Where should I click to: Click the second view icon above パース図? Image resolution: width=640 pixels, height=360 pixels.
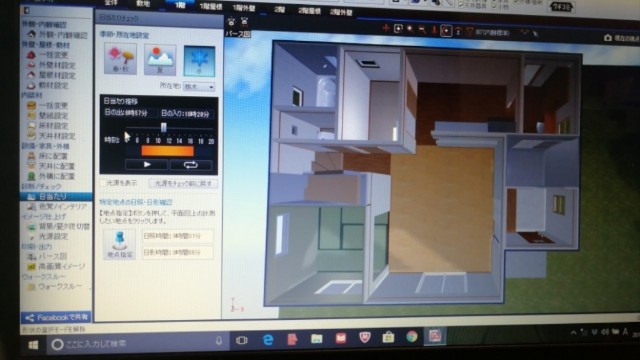[x=244, y=22]
